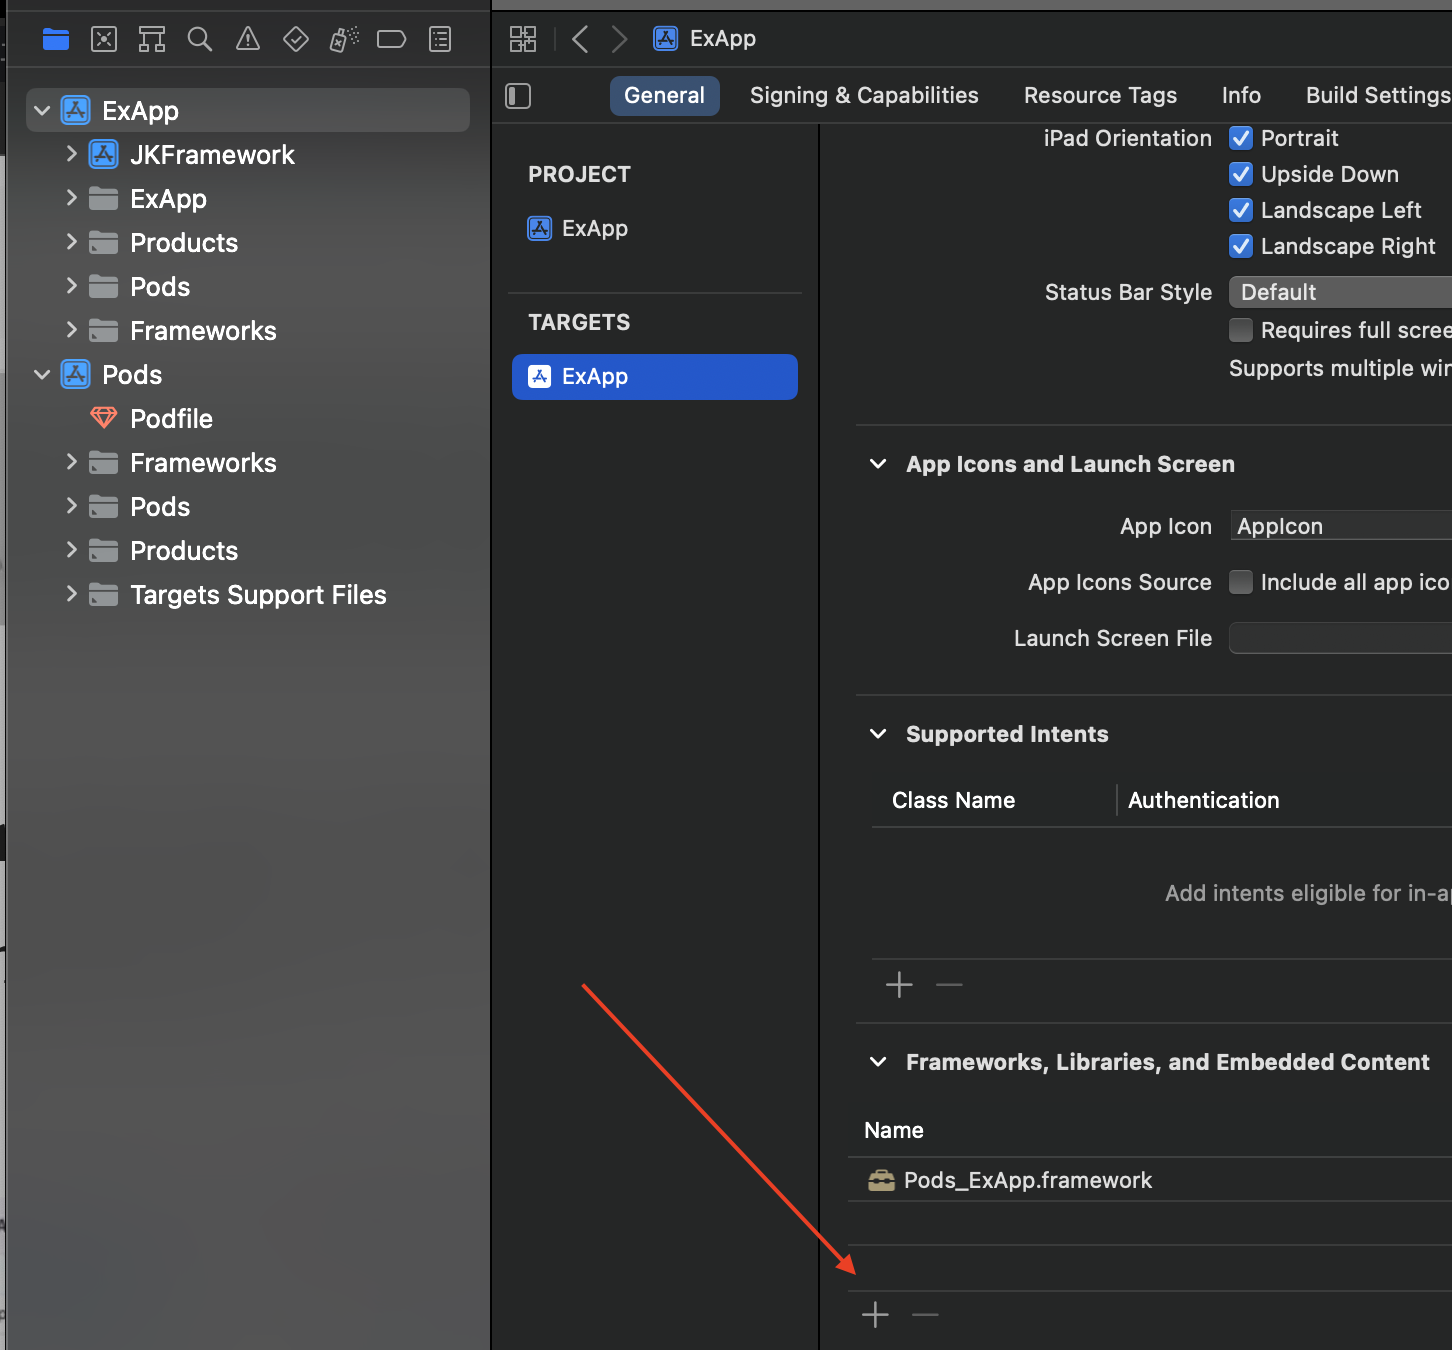Switch to Signing & Capabilities tab
Screen dimensions: 1452x1350
pyautogui.click(x=864, y=96)
